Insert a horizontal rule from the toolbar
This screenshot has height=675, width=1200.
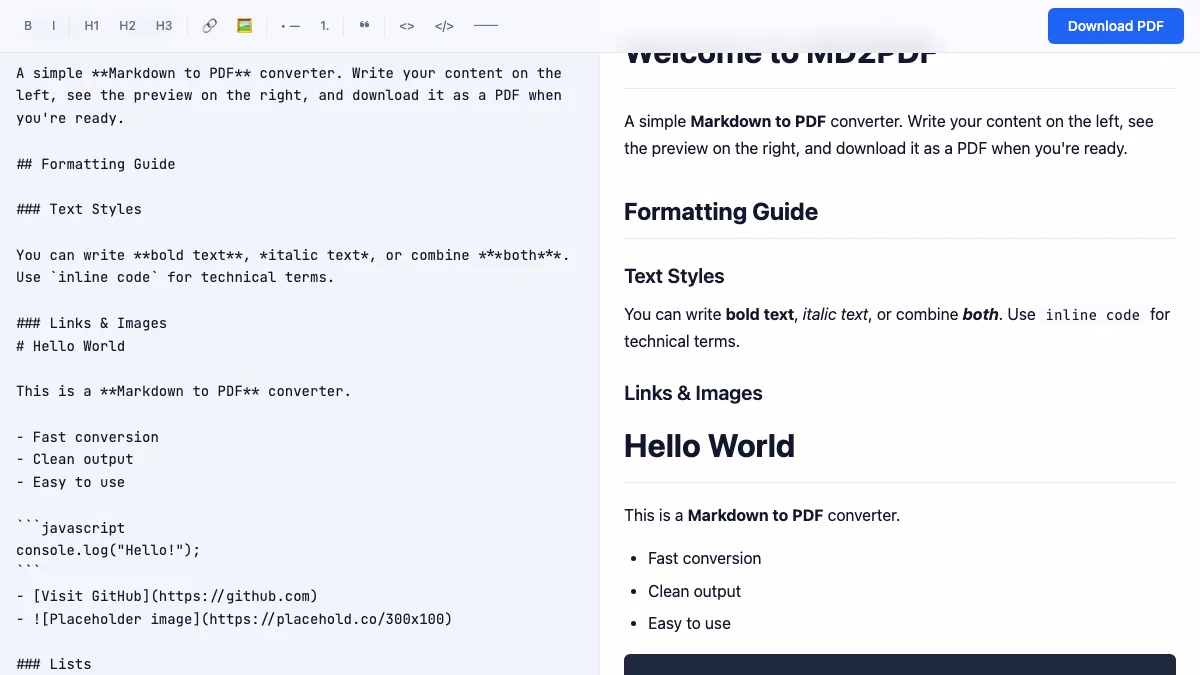485,25
